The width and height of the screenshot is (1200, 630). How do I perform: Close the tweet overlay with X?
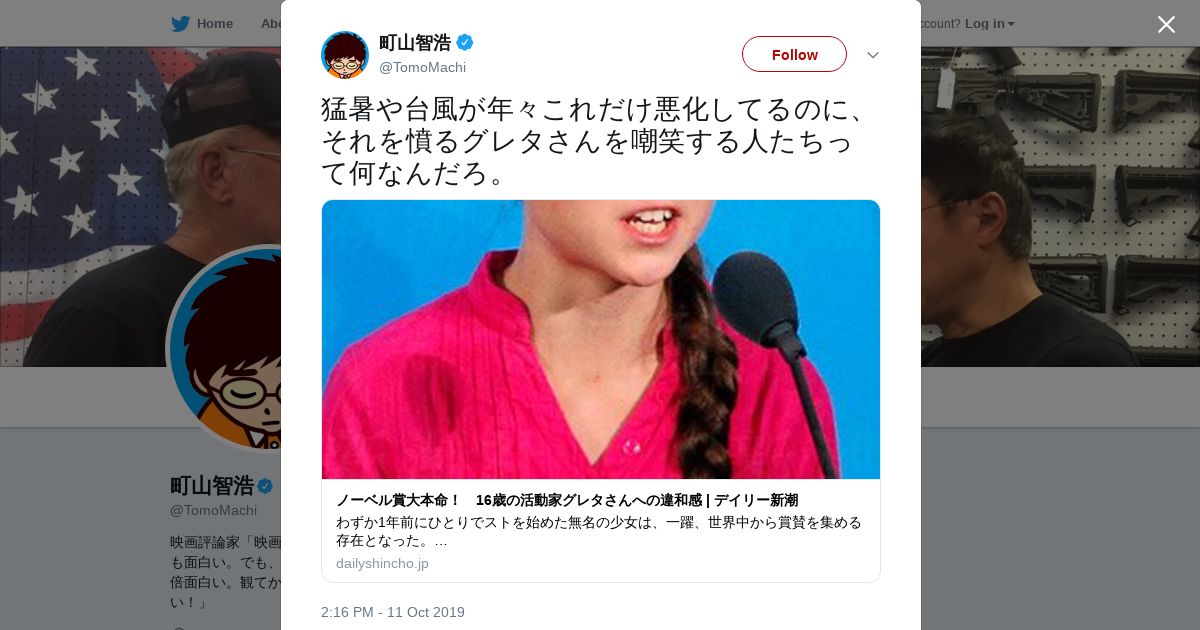(x=1166, y=24)
